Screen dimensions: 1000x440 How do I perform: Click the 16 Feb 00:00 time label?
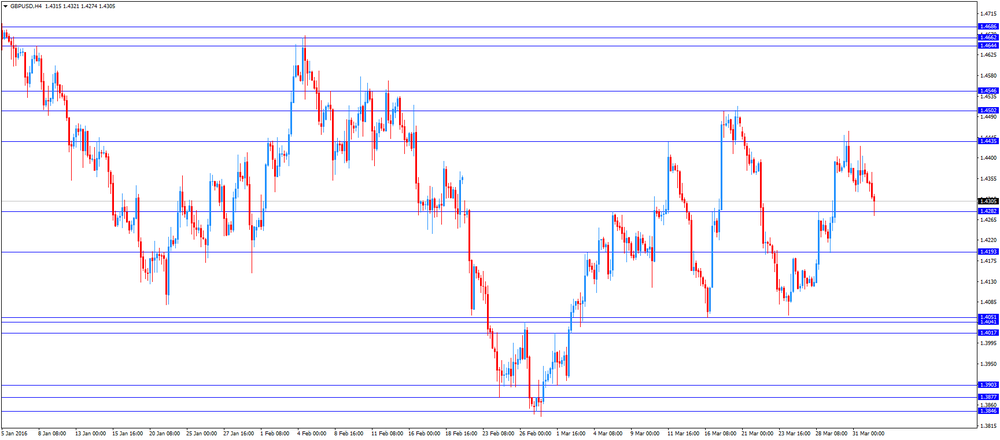(422, 434)
